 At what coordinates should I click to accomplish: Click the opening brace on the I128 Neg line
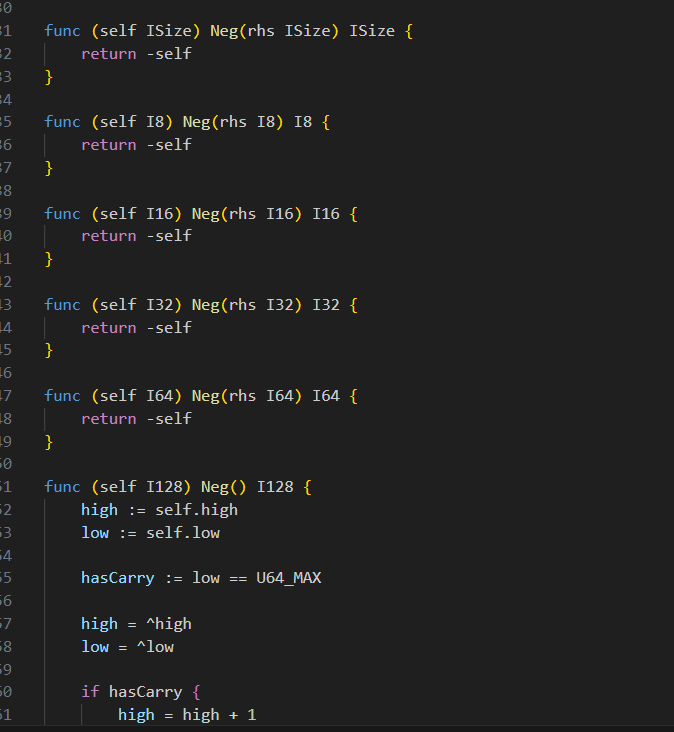(x=308, y=487)
